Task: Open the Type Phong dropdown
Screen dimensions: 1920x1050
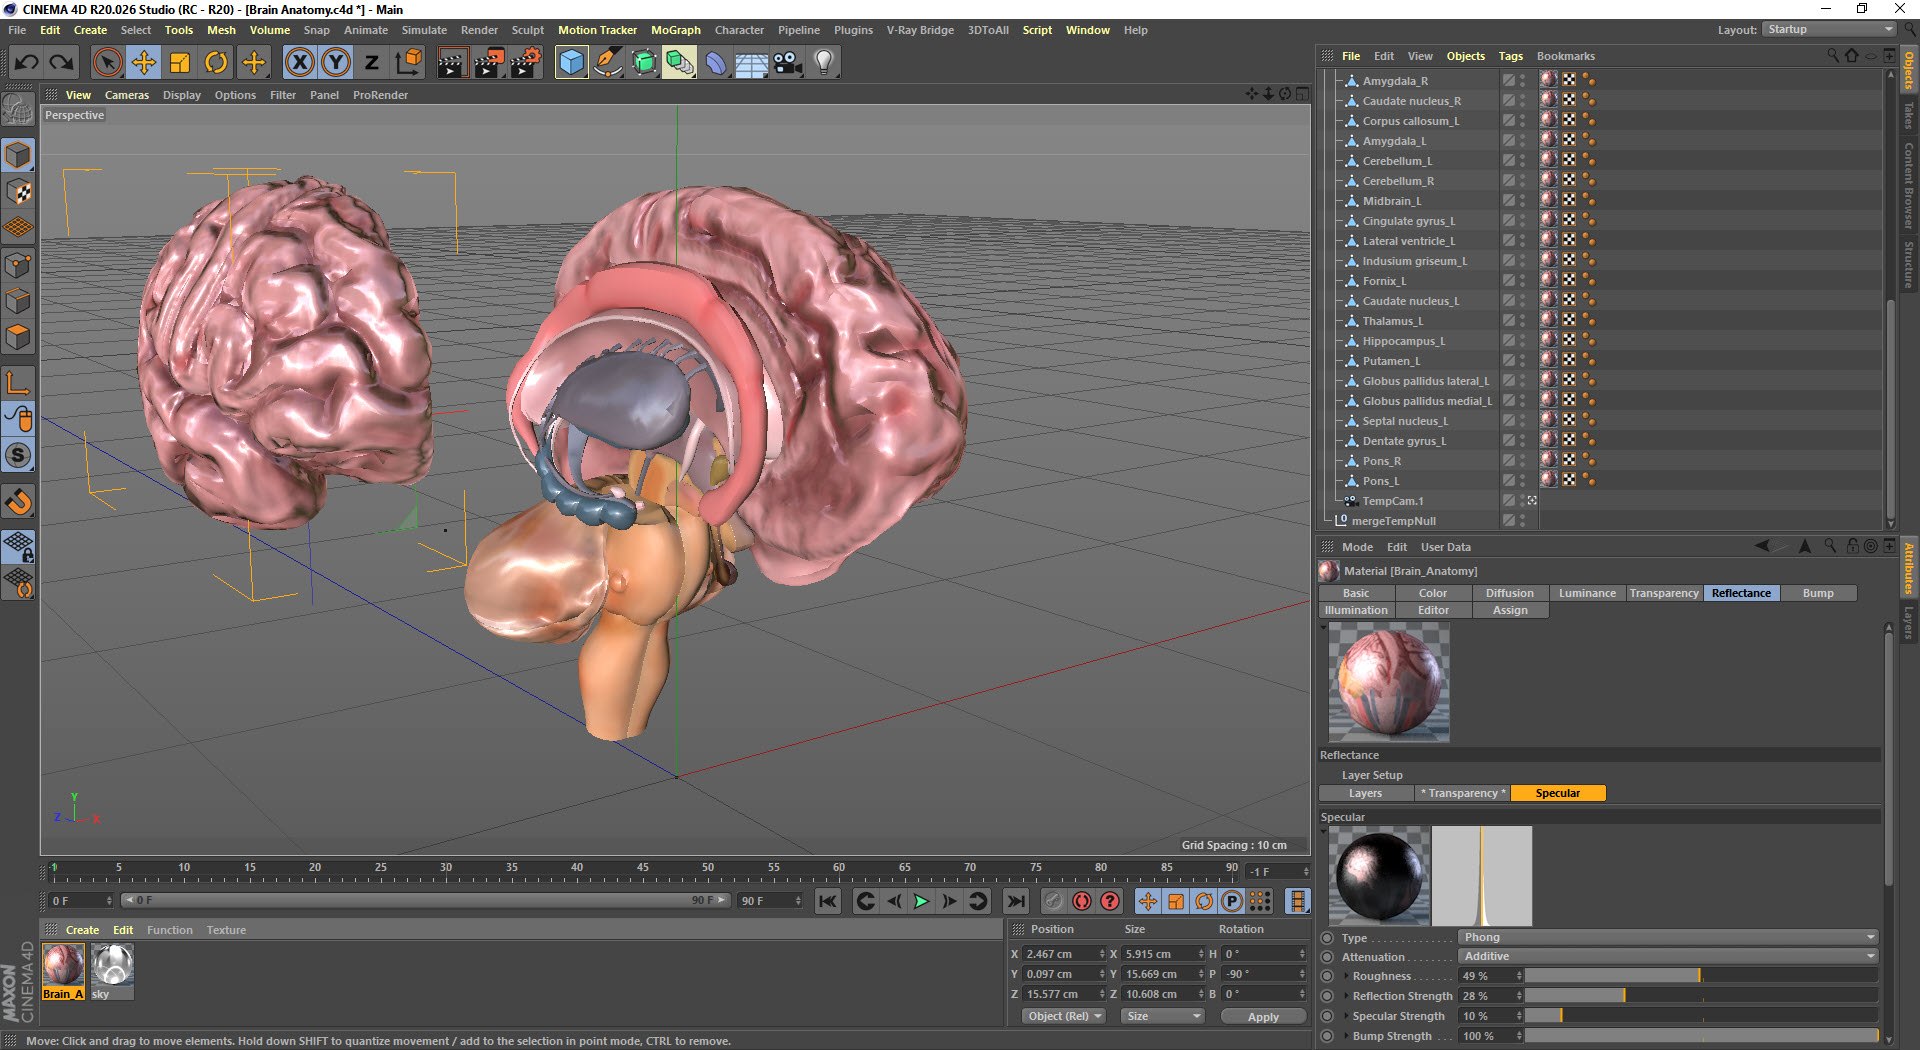Action: [1668, 937]
